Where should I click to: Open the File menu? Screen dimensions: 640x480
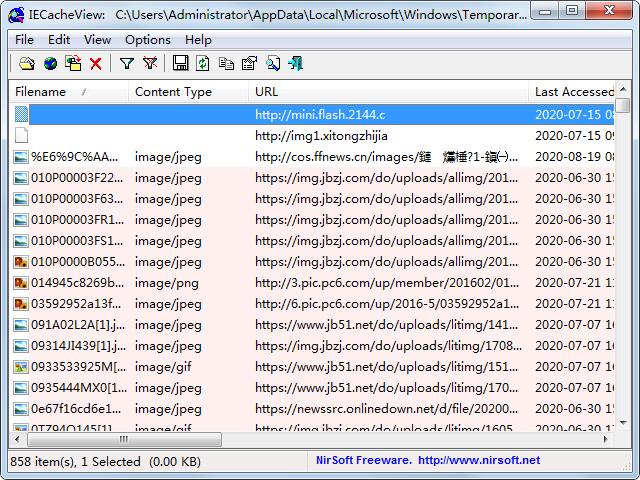[24, 40]
